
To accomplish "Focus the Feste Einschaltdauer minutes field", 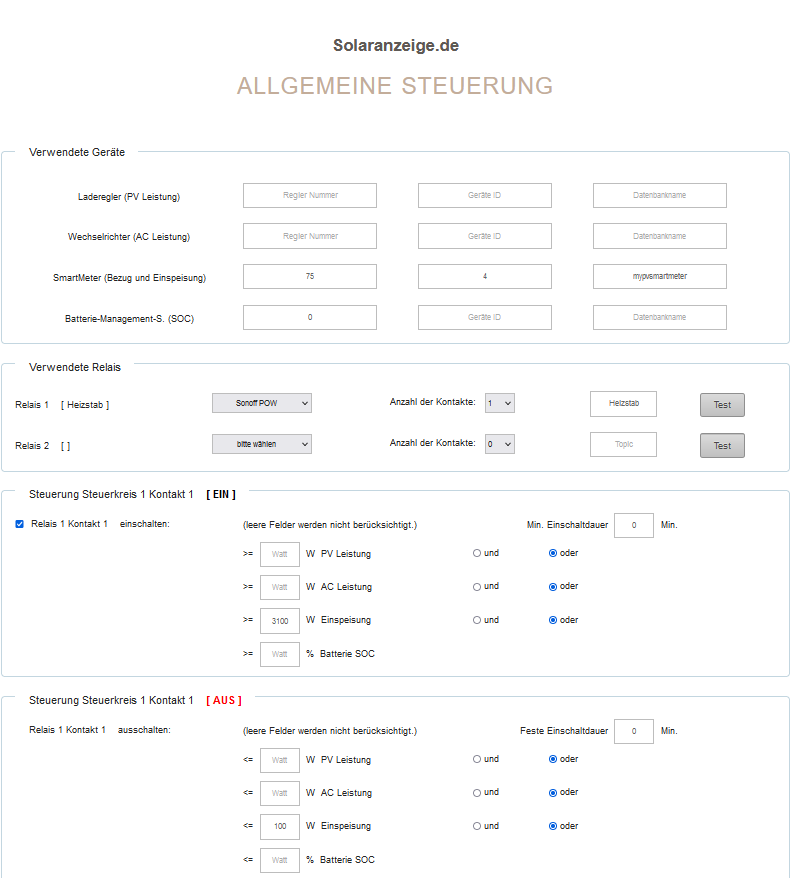I will tap(633, 731).
